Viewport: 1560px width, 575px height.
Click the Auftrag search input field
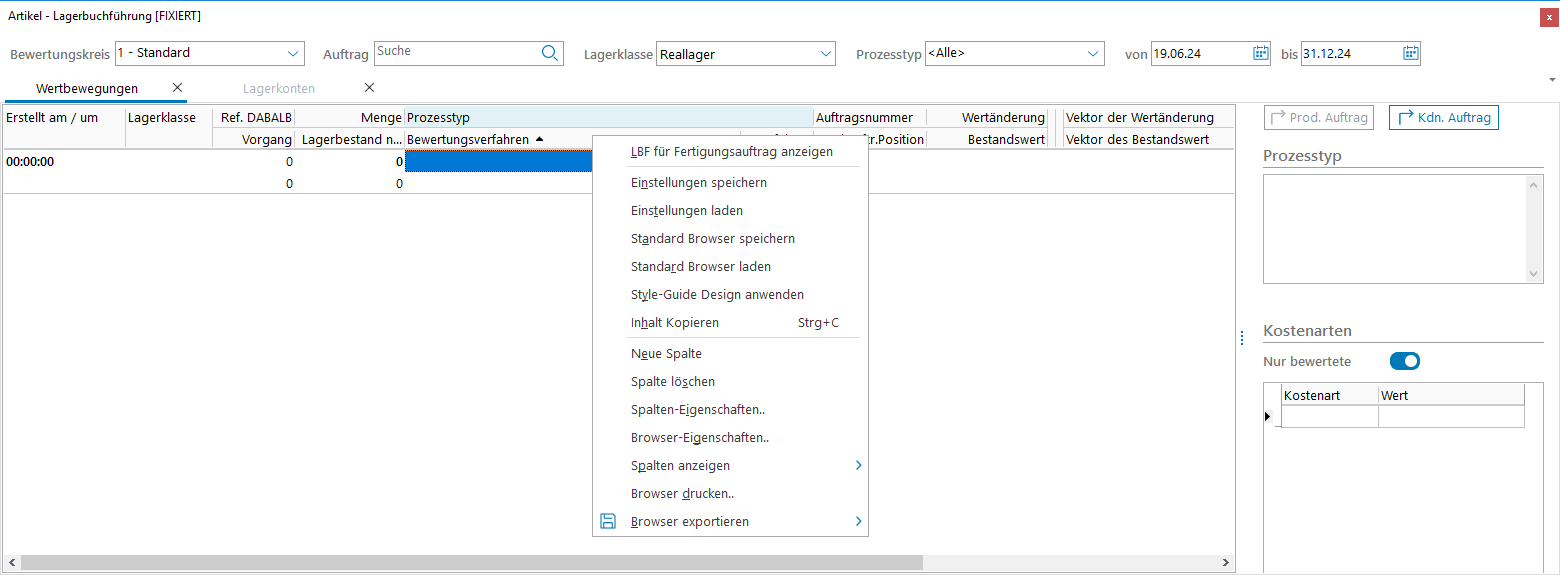tap(455, 53)
